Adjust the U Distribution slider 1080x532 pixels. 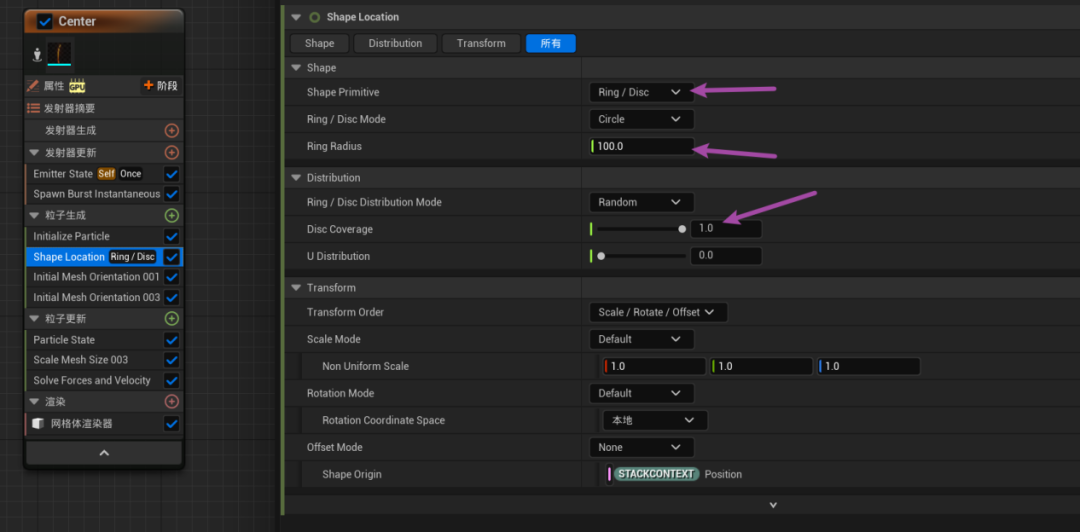pyautogui.click(x=639, y=256)
